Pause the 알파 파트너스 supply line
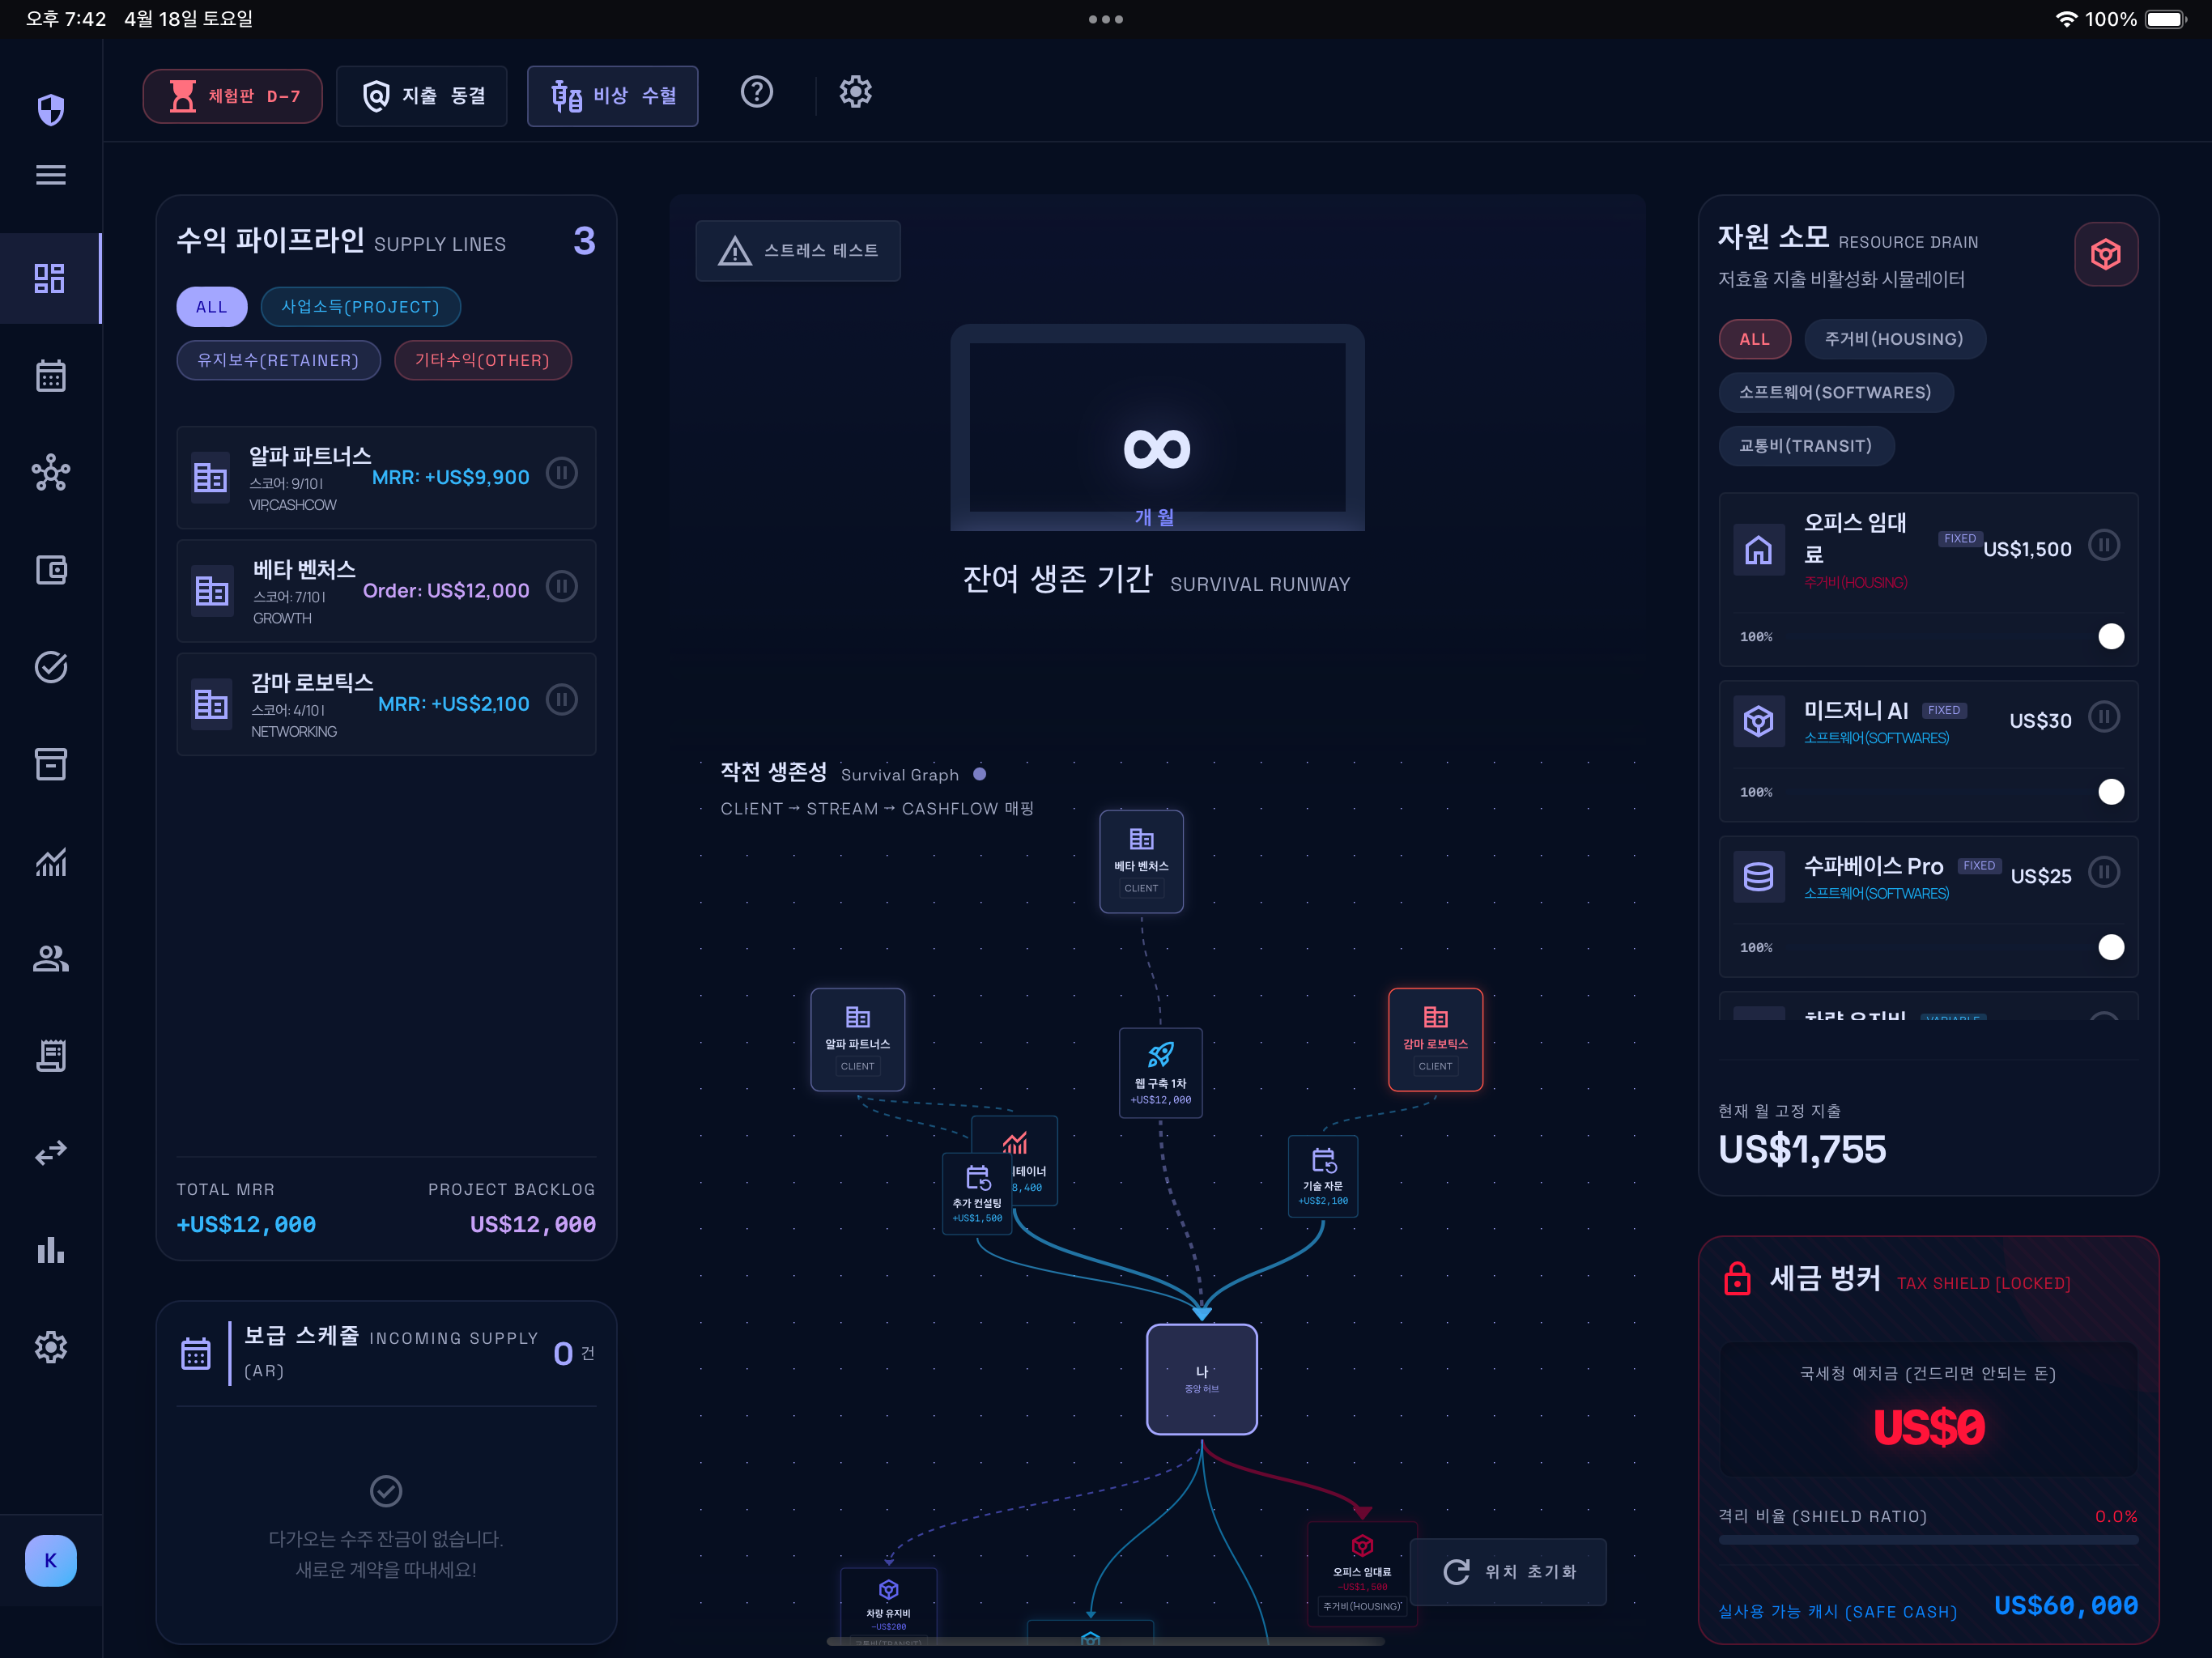2212x1658 pixels. click(x=562, y=473)
